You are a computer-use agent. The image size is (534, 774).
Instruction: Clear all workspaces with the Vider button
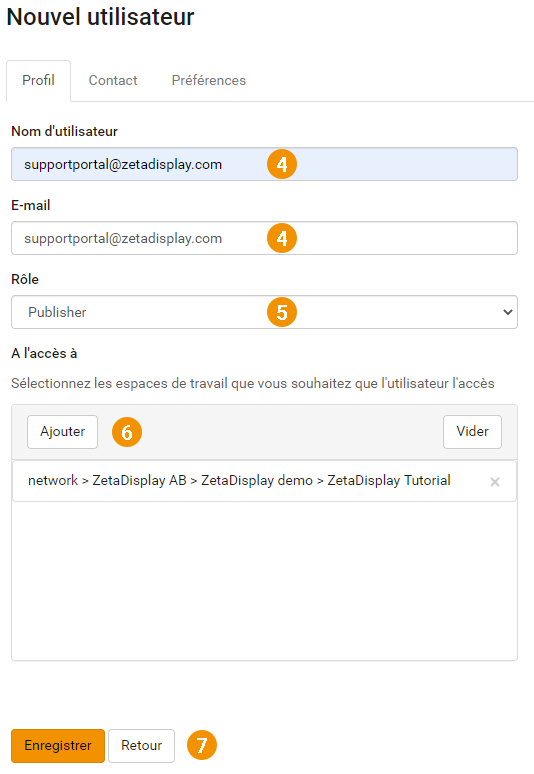472,431
